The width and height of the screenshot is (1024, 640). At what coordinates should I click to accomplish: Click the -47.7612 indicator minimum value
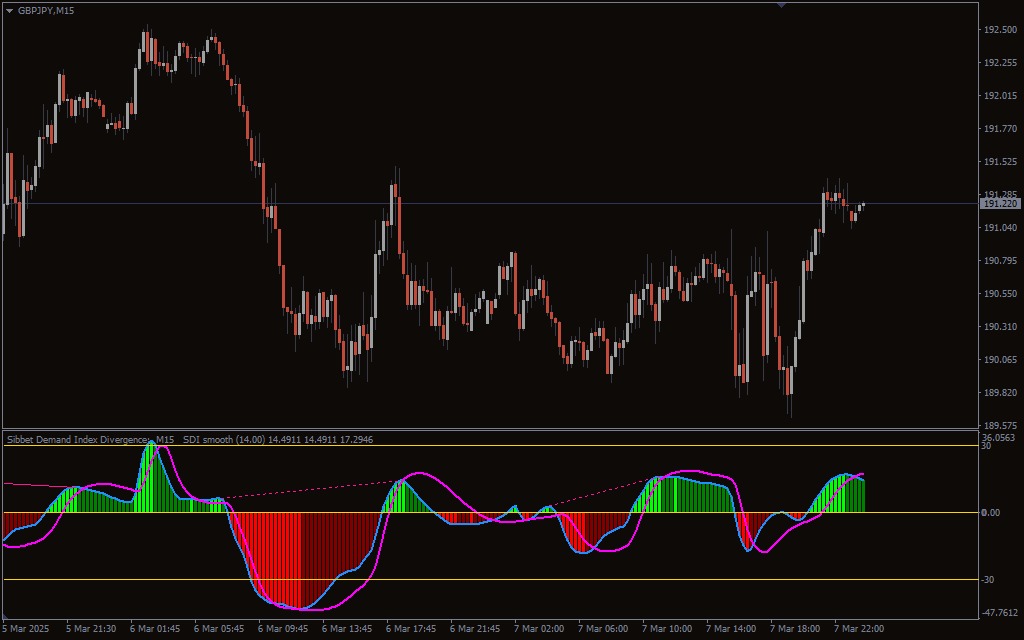1000,614
